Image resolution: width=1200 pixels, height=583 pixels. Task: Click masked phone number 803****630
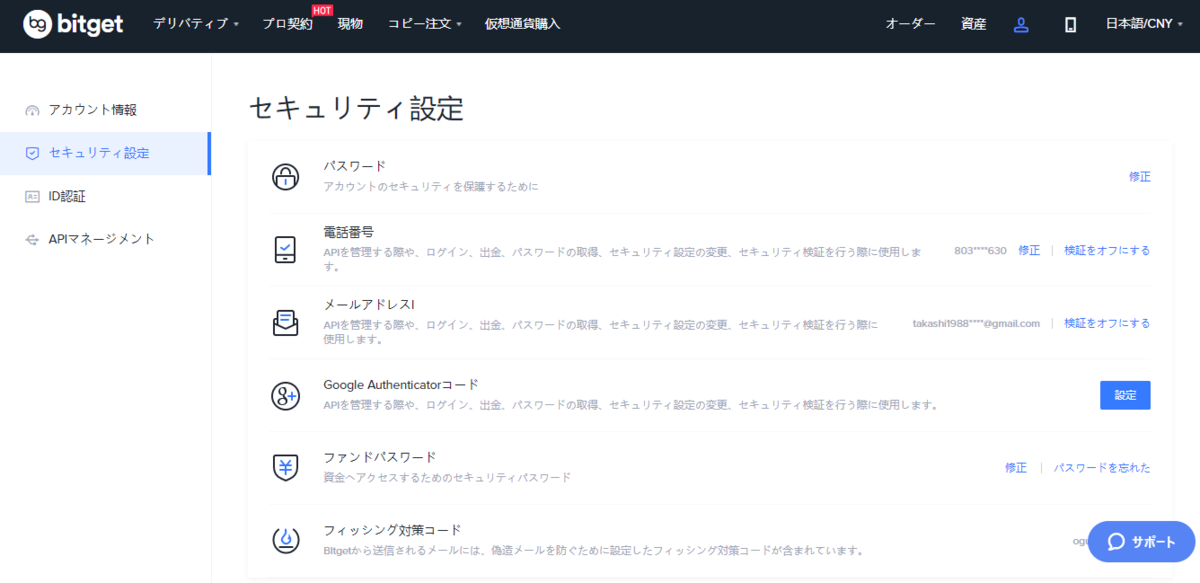pyautogui.click(x=980, y=250)
